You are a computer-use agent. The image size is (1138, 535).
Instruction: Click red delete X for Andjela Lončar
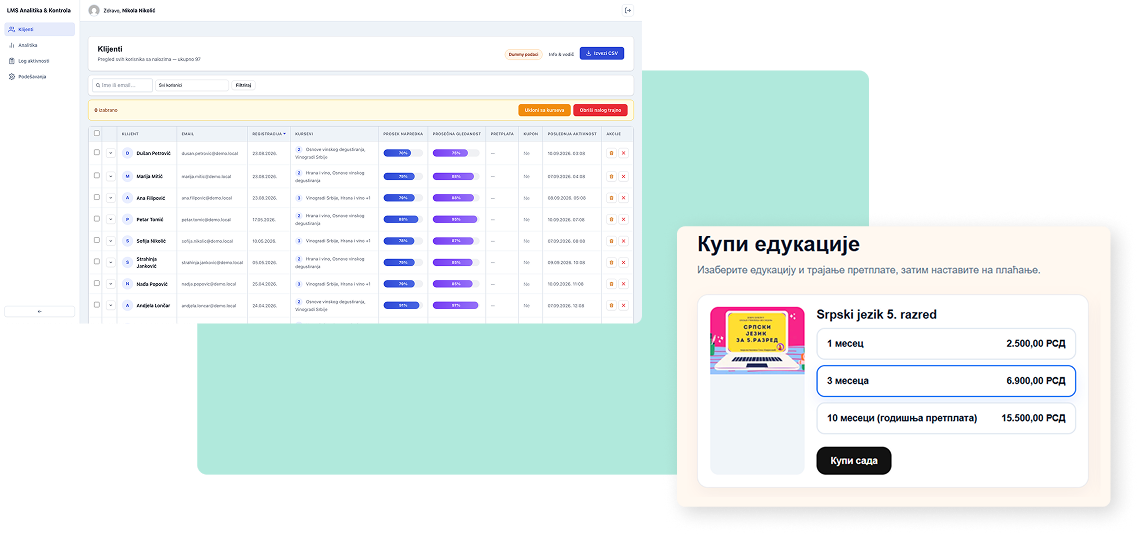pos(623,306)
